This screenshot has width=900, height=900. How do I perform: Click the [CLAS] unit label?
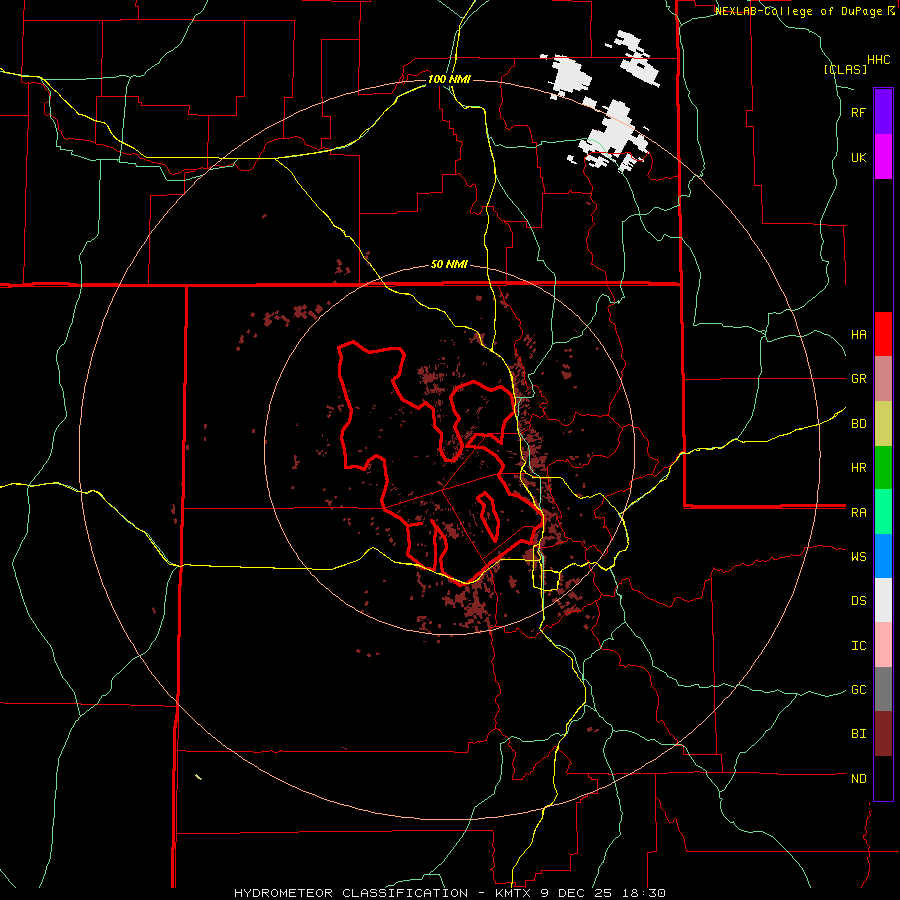[x=845, y=69]
